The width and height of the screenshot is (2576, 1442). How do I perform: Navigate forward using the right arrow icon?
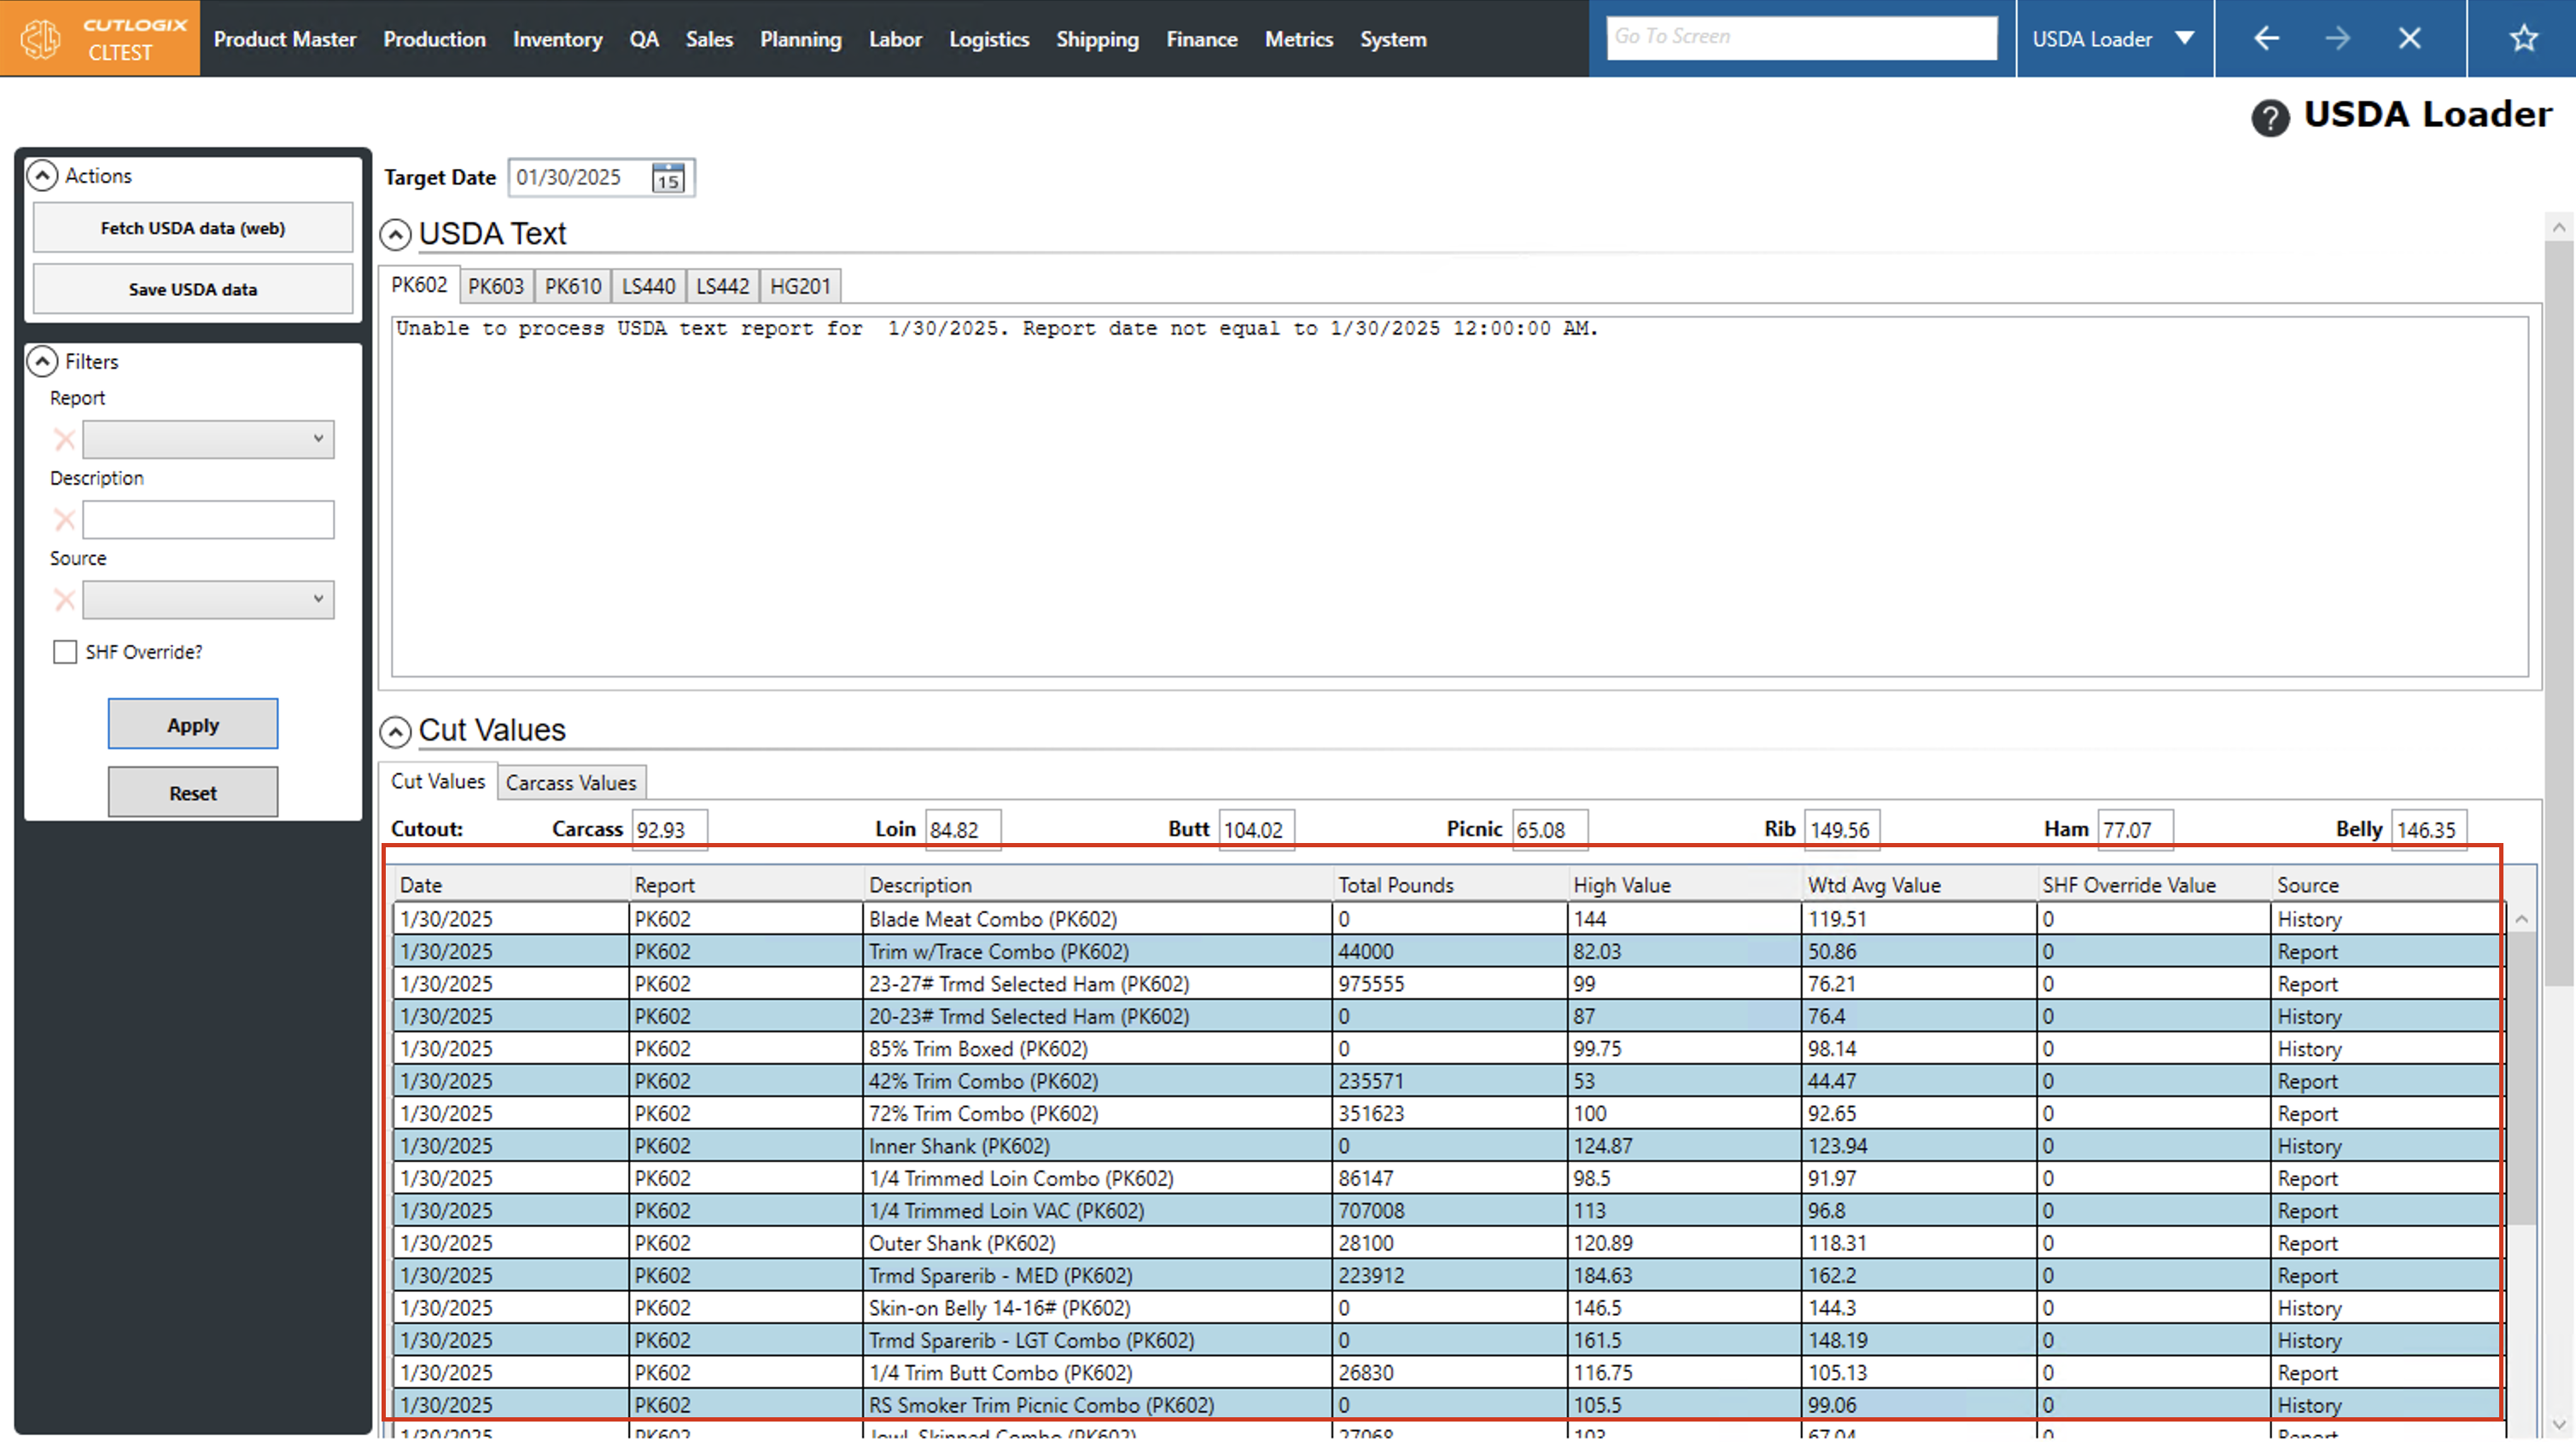click(x=2338, y=38)
